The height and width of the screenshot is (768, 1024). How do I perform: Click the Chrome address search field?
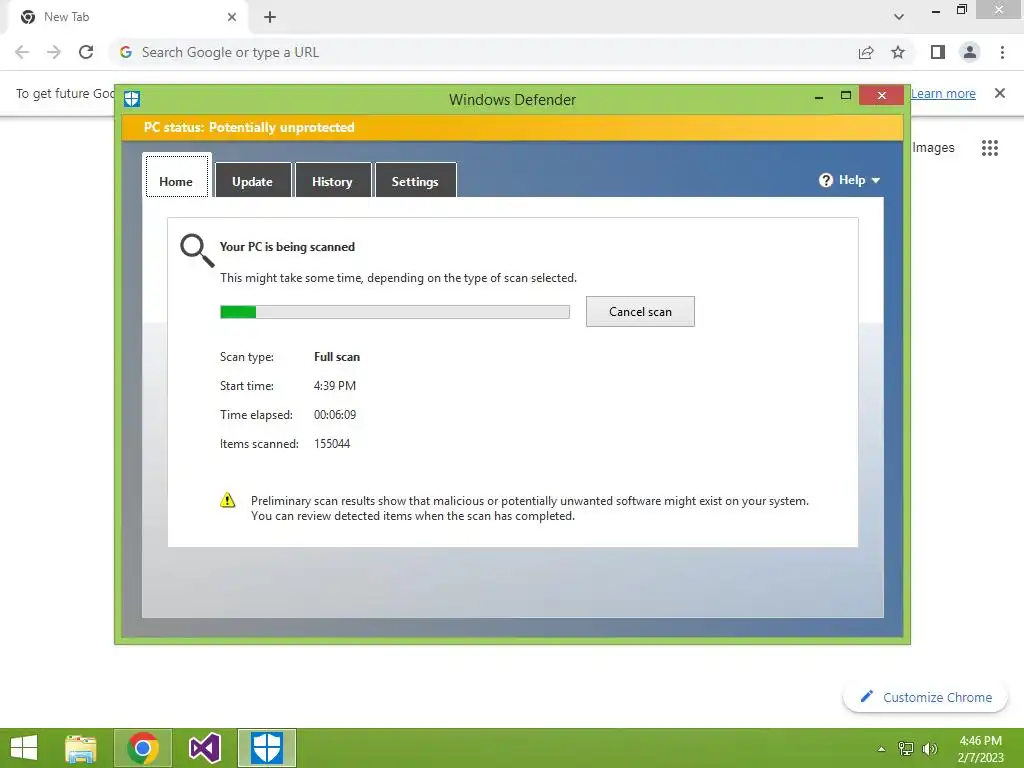click(x=483, y=52)
